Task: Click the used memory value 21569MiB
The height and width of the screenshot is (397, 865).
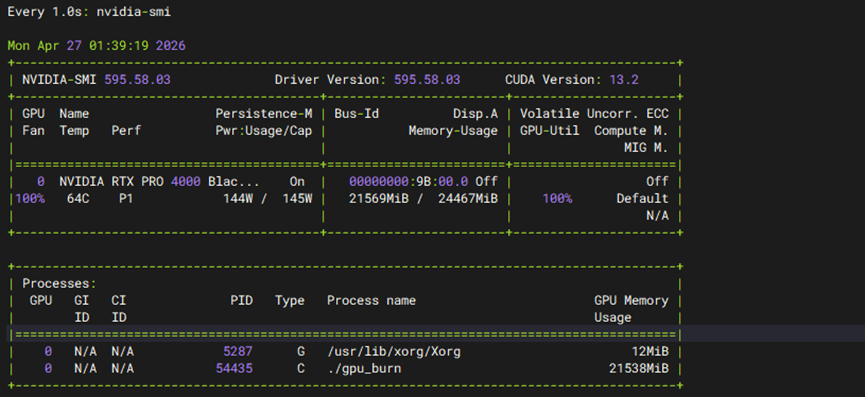Action: tap(379, 198)
